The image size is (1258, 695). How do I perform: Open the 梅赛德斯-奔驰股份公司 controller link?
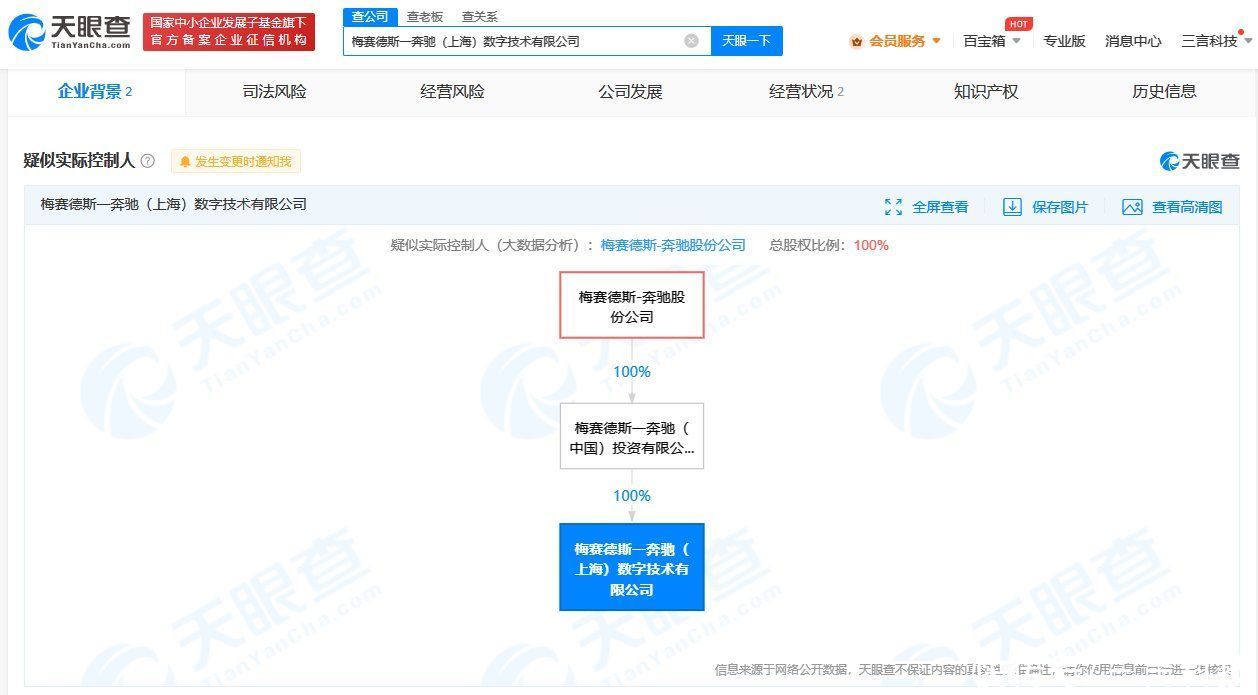[x=673, y=245]
